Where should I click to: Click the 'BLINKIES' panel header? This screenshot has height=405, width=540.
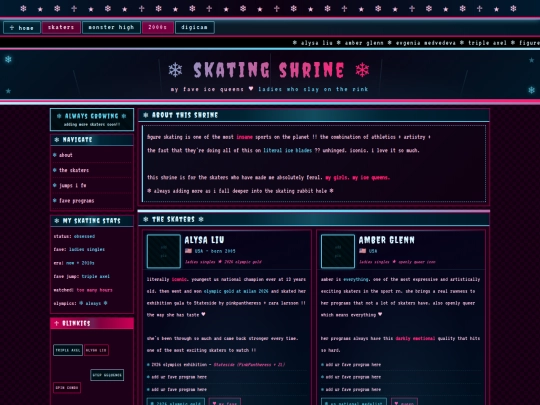coord(92,323)
